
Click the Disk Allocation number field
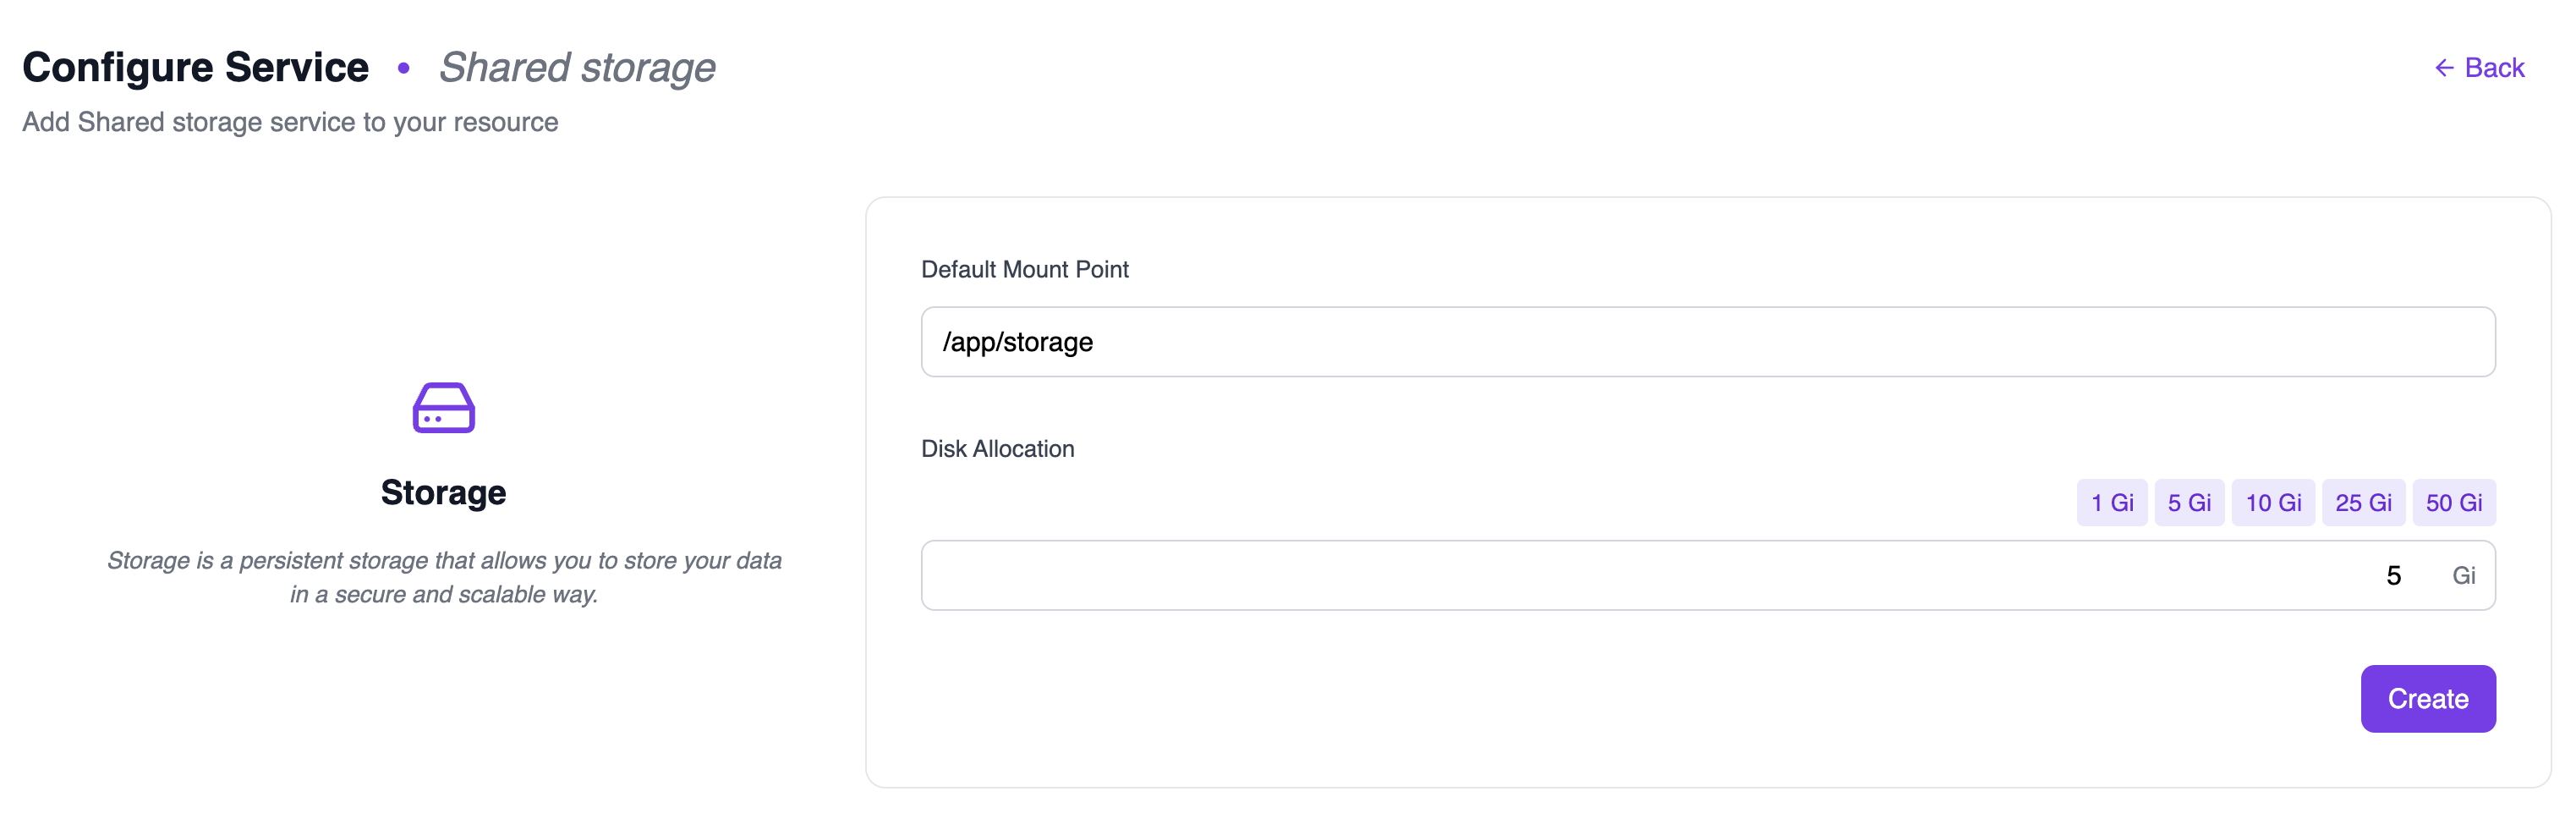(x=1660, y=576)
